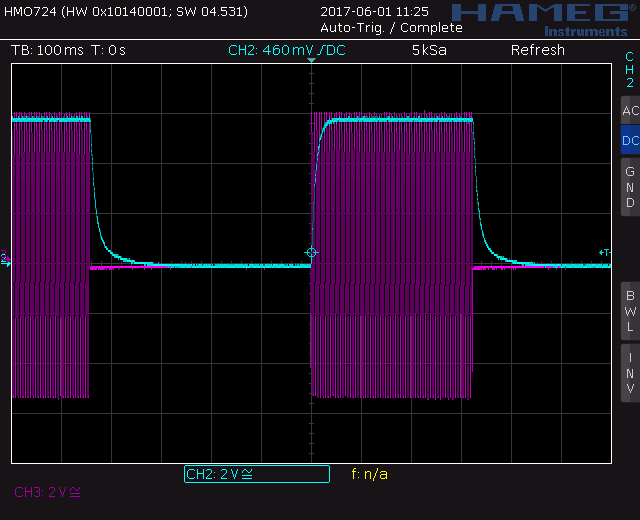Image resolution: width=640 pixels, height=520 pixels.
Task: Click the TB: 100 ms timebase readout
Action: pos(46,50)
